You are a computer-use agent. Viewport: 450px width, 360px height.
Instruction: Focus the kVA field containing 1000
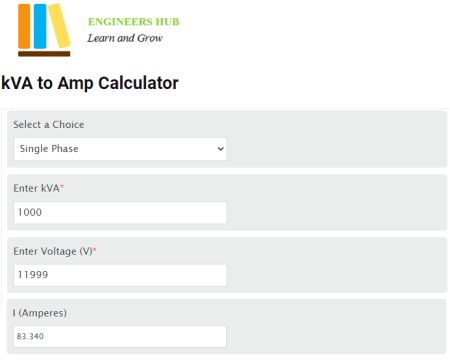coord(120,212)
